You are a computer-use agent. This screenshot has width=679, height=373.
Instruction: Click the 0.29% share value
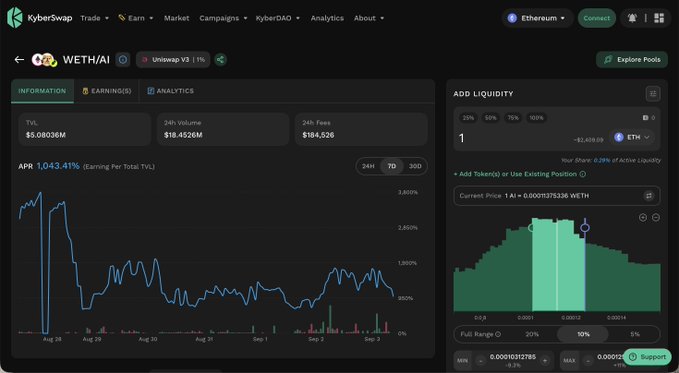pos(601,160)
